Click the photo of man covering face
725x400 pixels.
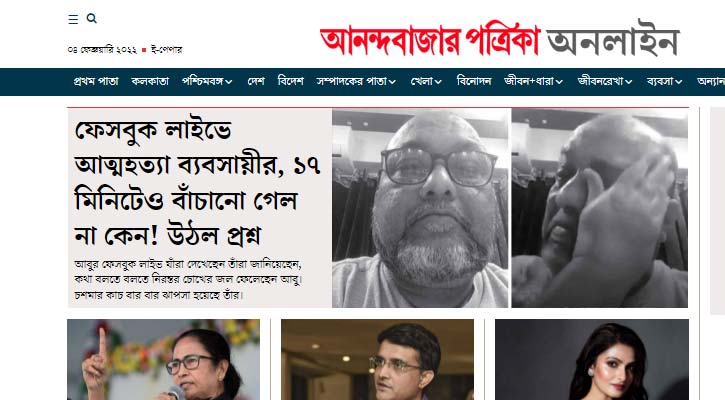[x=600, y=208]
